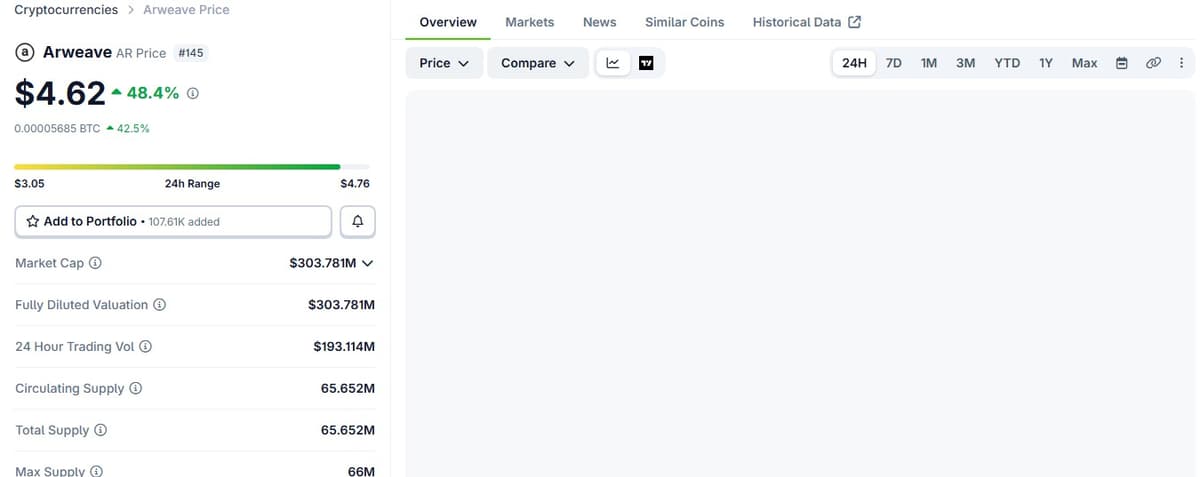This screenshot has width=1200, height=477.
Task: Select the YTD chart range
Action: (1007, 63)
